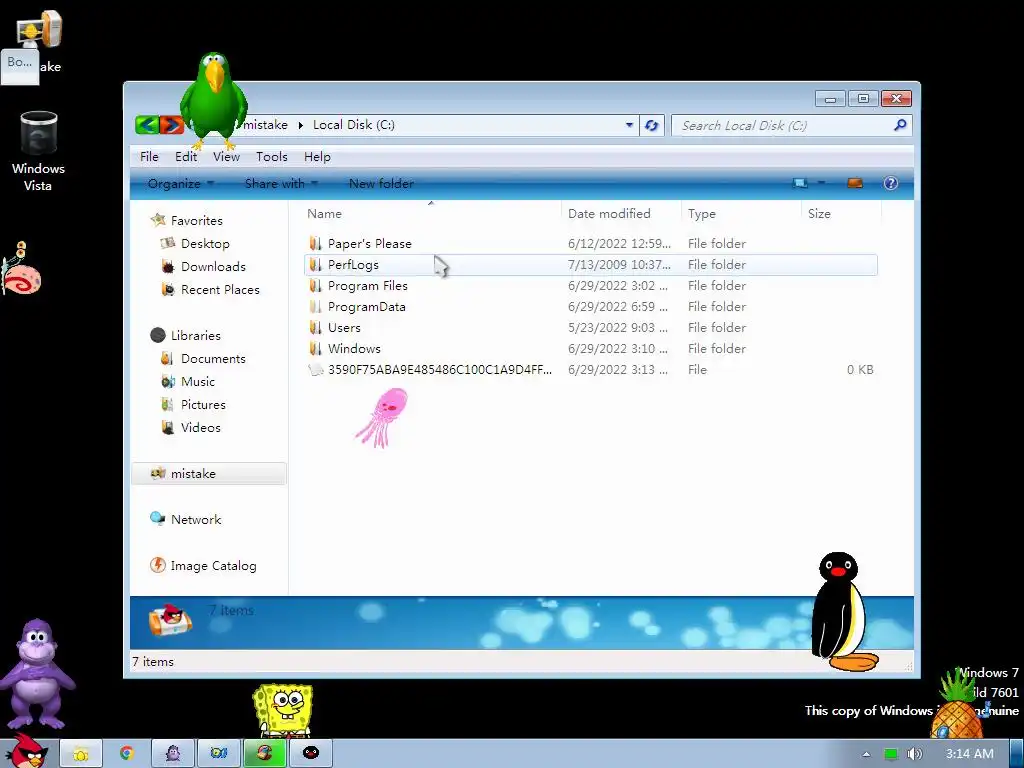Open the View menu

(226, 157)
